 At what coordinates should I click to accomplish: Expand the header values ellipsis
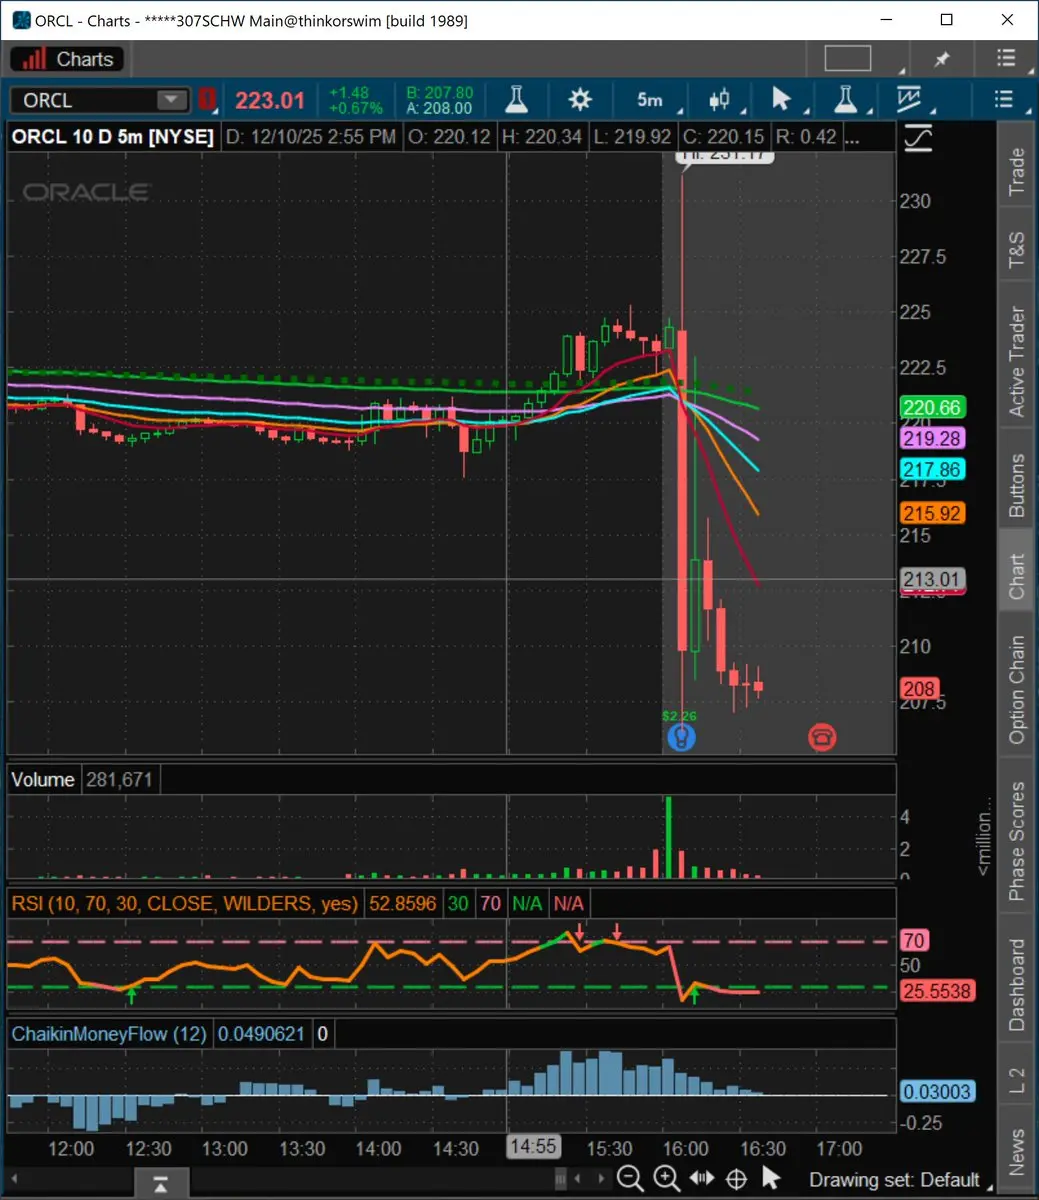pyautogui.click(x=852, y=137)
